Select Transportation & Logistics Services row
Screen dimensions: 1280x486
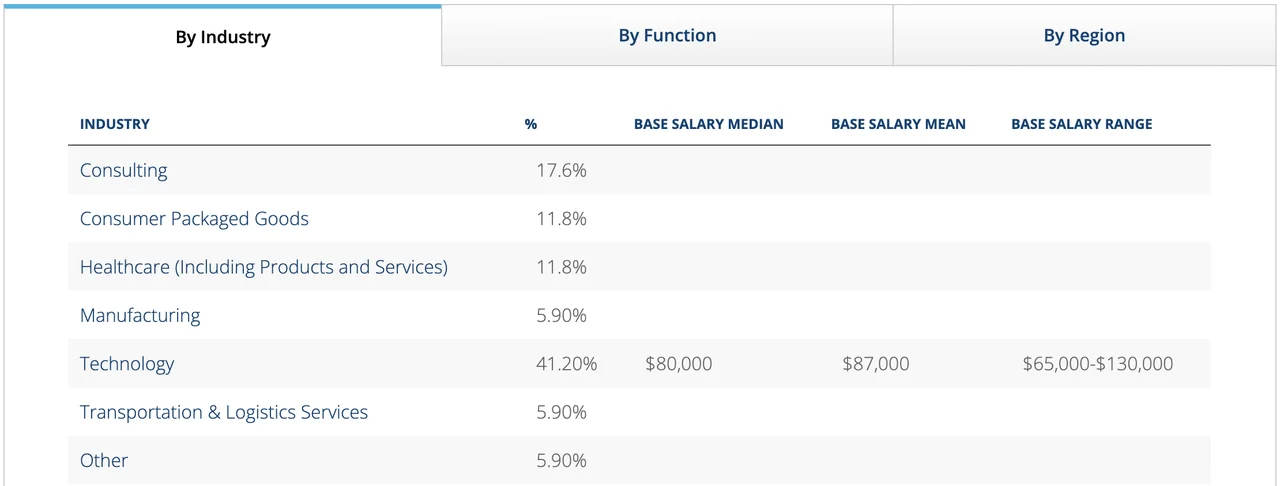(224, 412)
